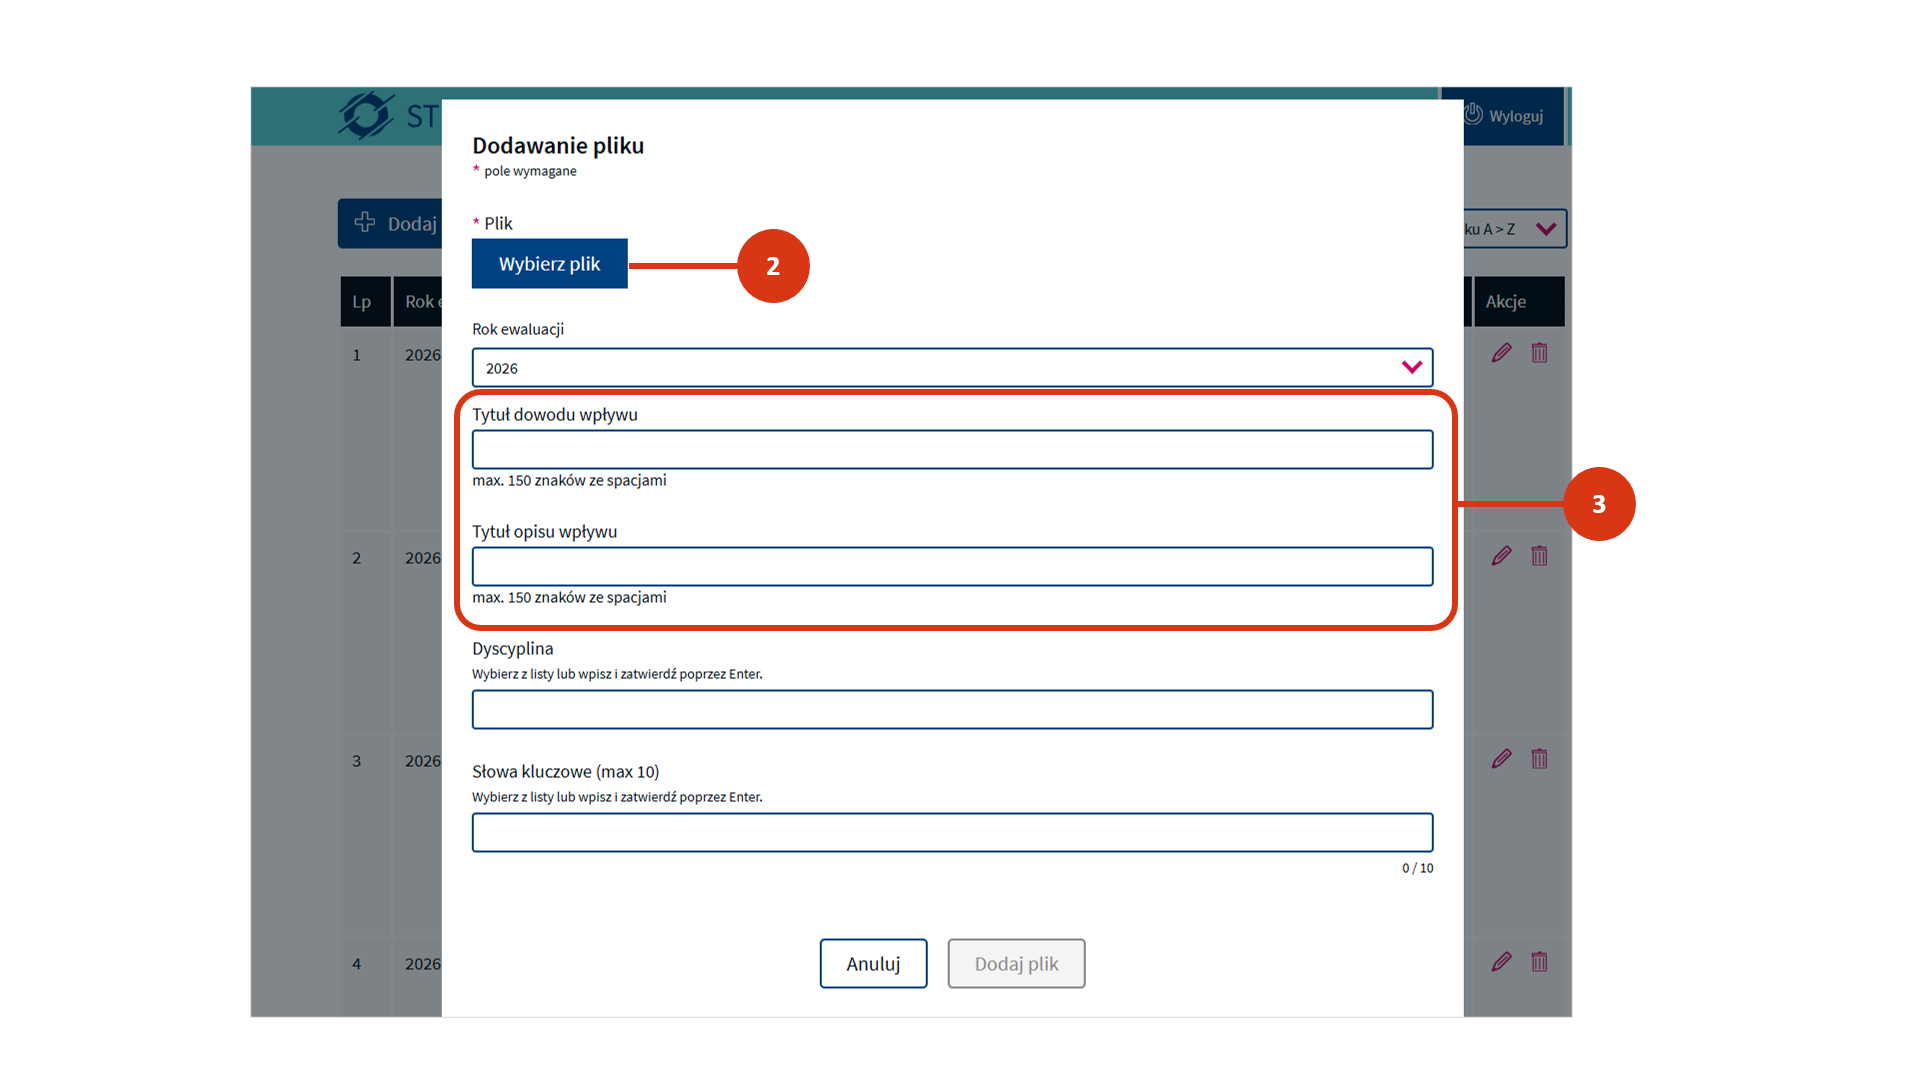
Task: Click the trash delete icon in row 2
Action: click(1539, 556)
